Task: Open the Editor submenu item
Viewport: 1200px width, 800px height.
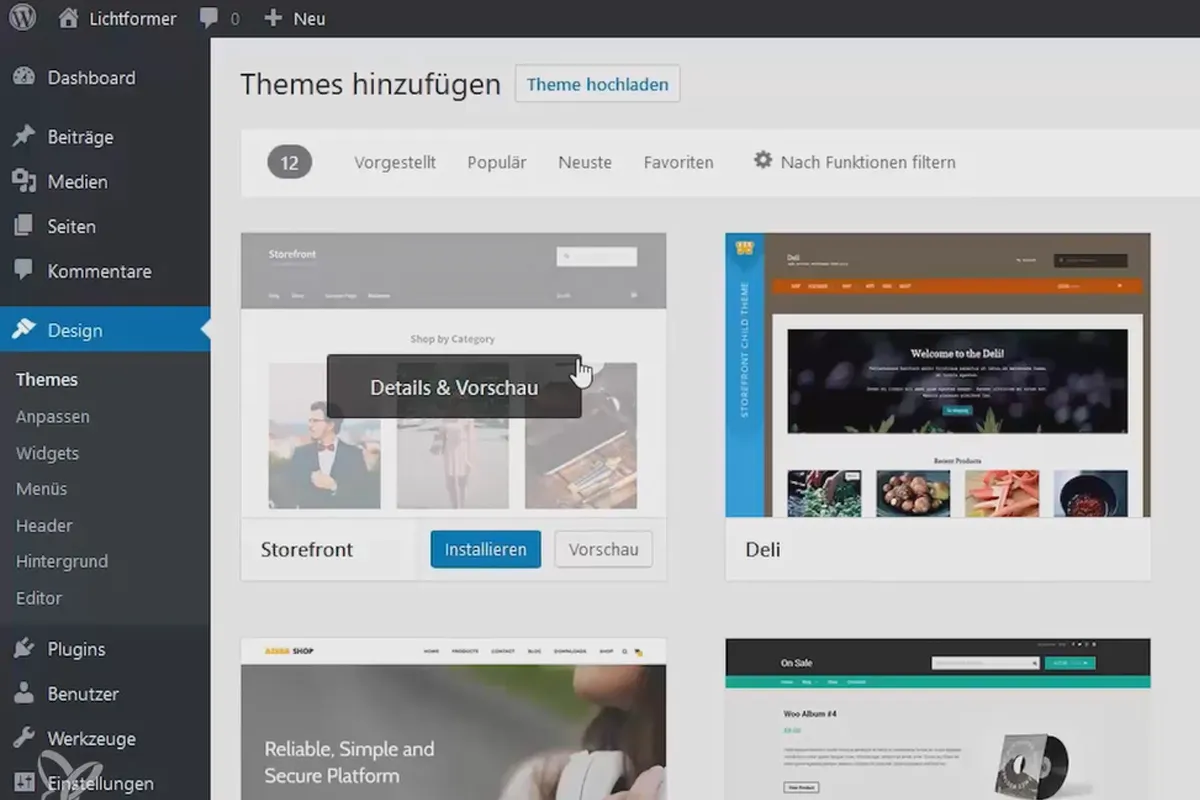Action: click(39, 598)
